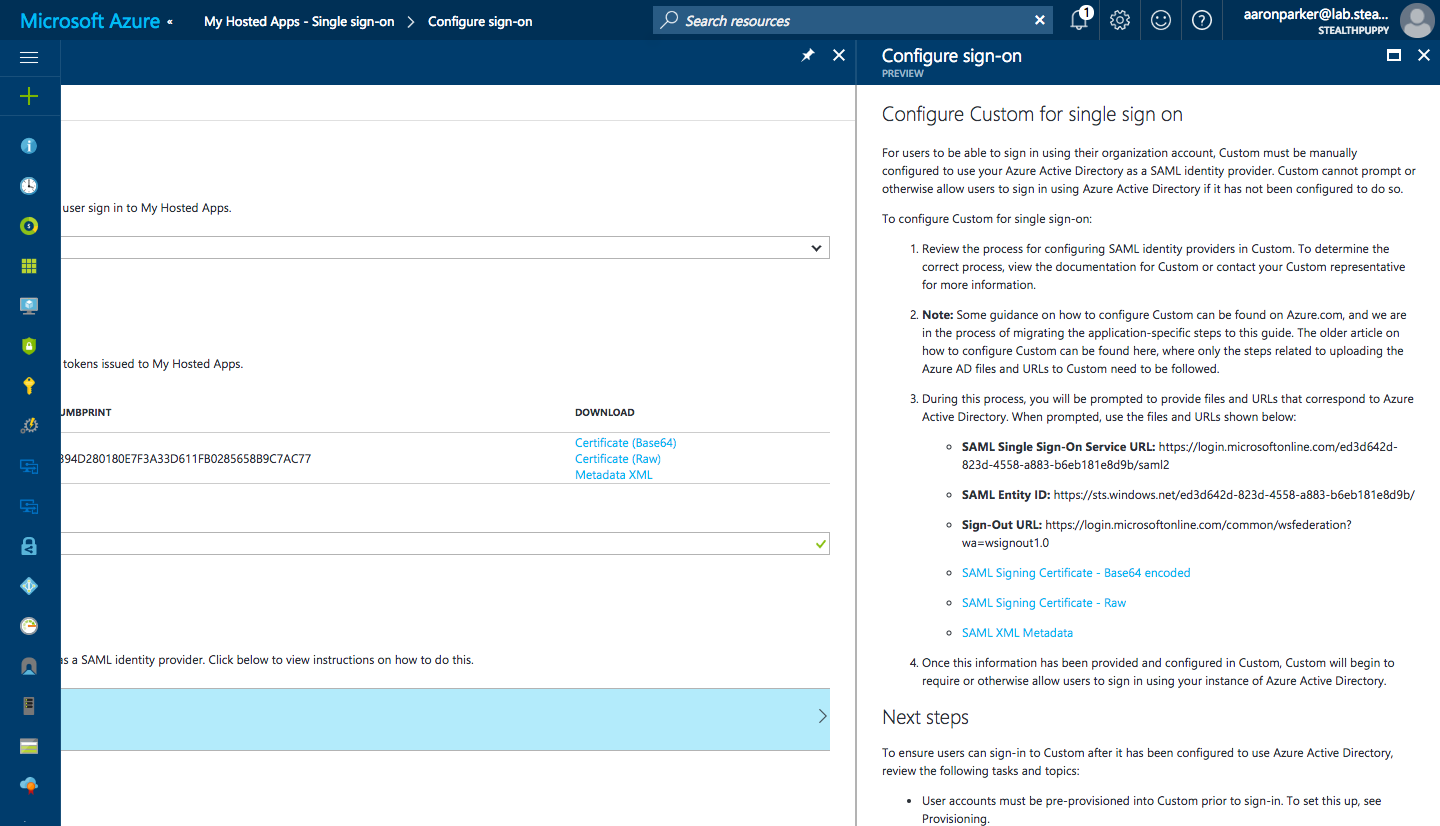Open SAML Signing Certificate - Base64 encoded link
Image resolution: width=1440 pixels, height=826 pixels.
1076,573
